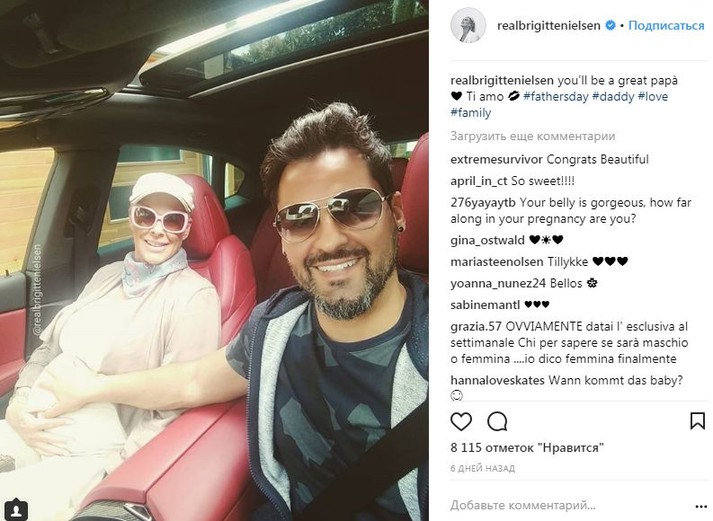Click the main post photo
The width and height of the screenshot is (713, 521).
pos(214,260)
